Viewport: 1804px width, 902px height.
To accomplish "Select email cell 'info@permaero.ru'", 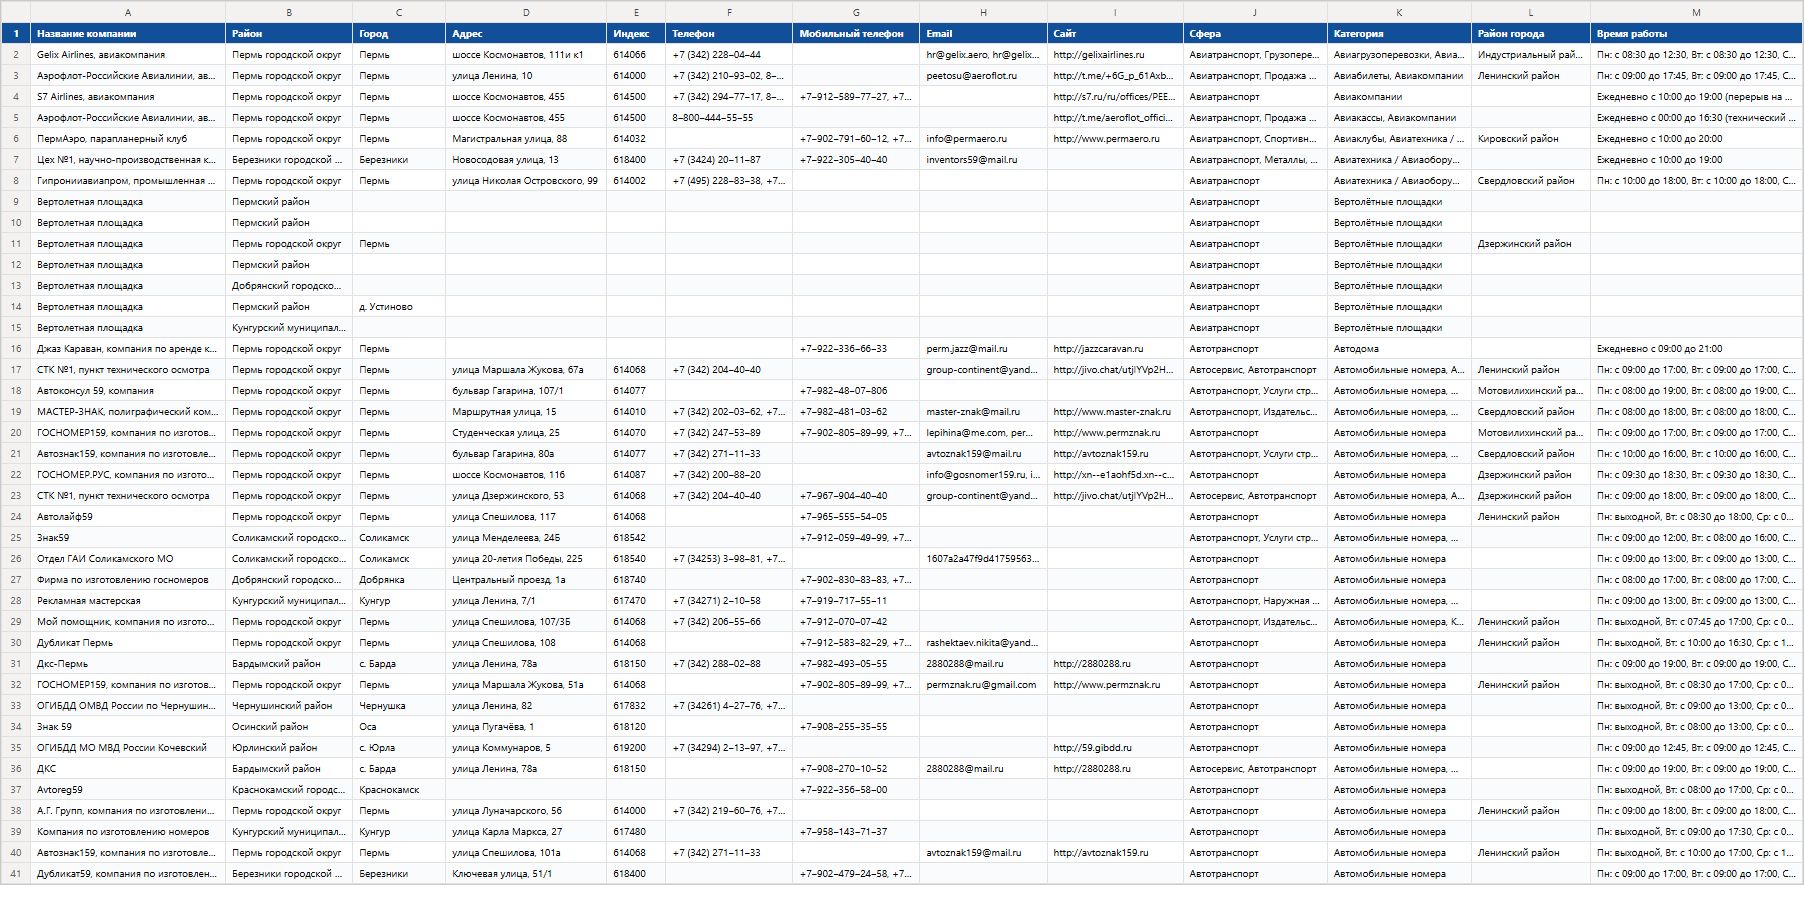I will pos(983,139).
